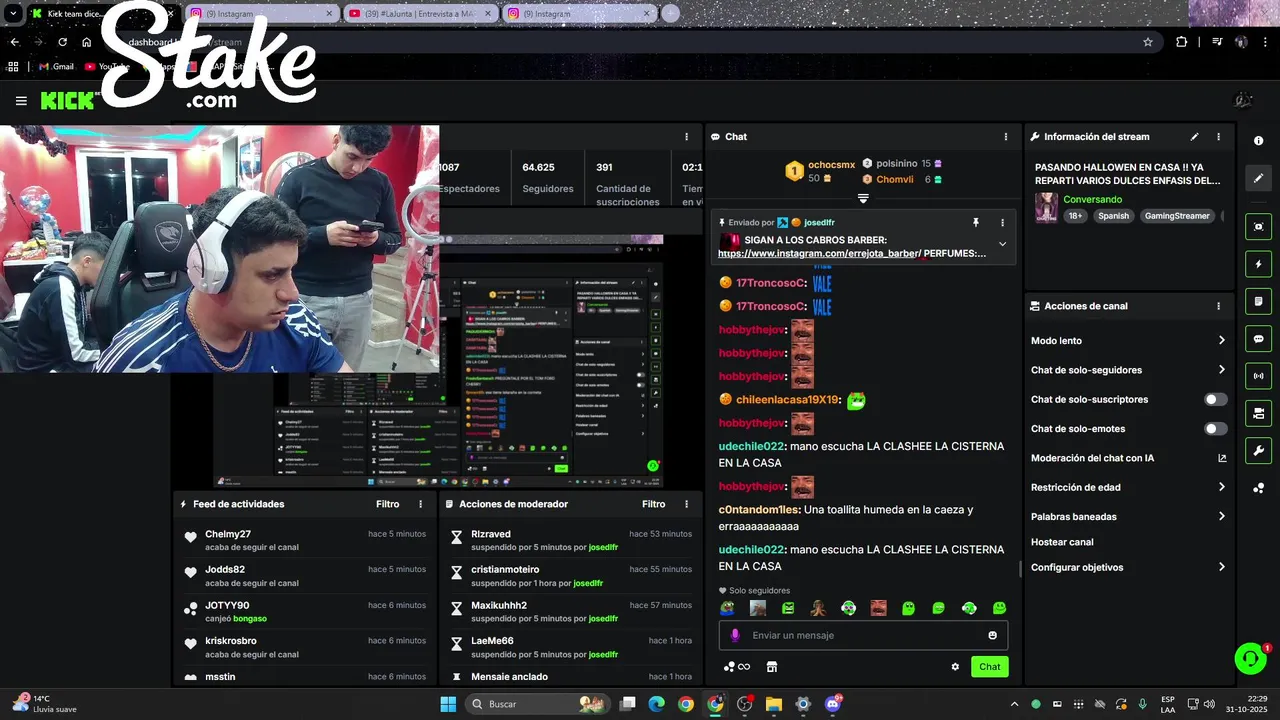Open the shop icon below chat input
Viewport: 1280px width, 720px height.
tap(772, 667)
